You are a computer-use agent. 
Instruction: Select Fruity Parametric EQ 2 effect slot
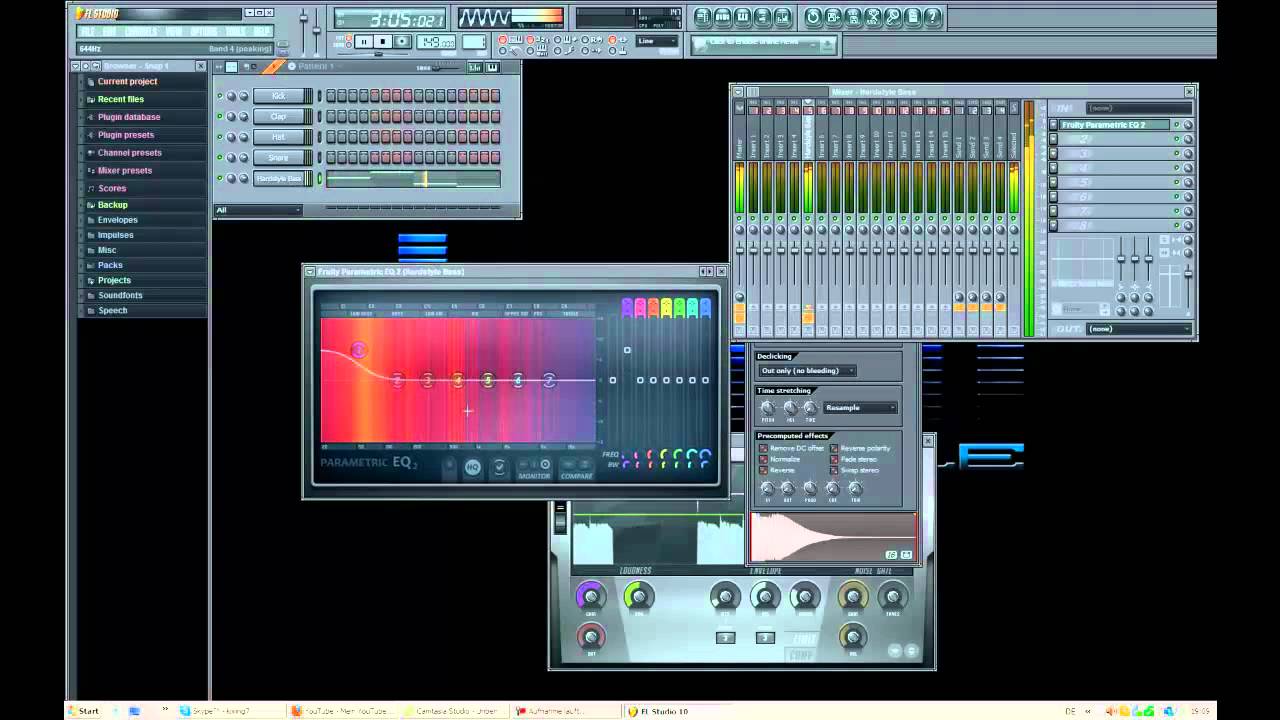(1116, 125)
